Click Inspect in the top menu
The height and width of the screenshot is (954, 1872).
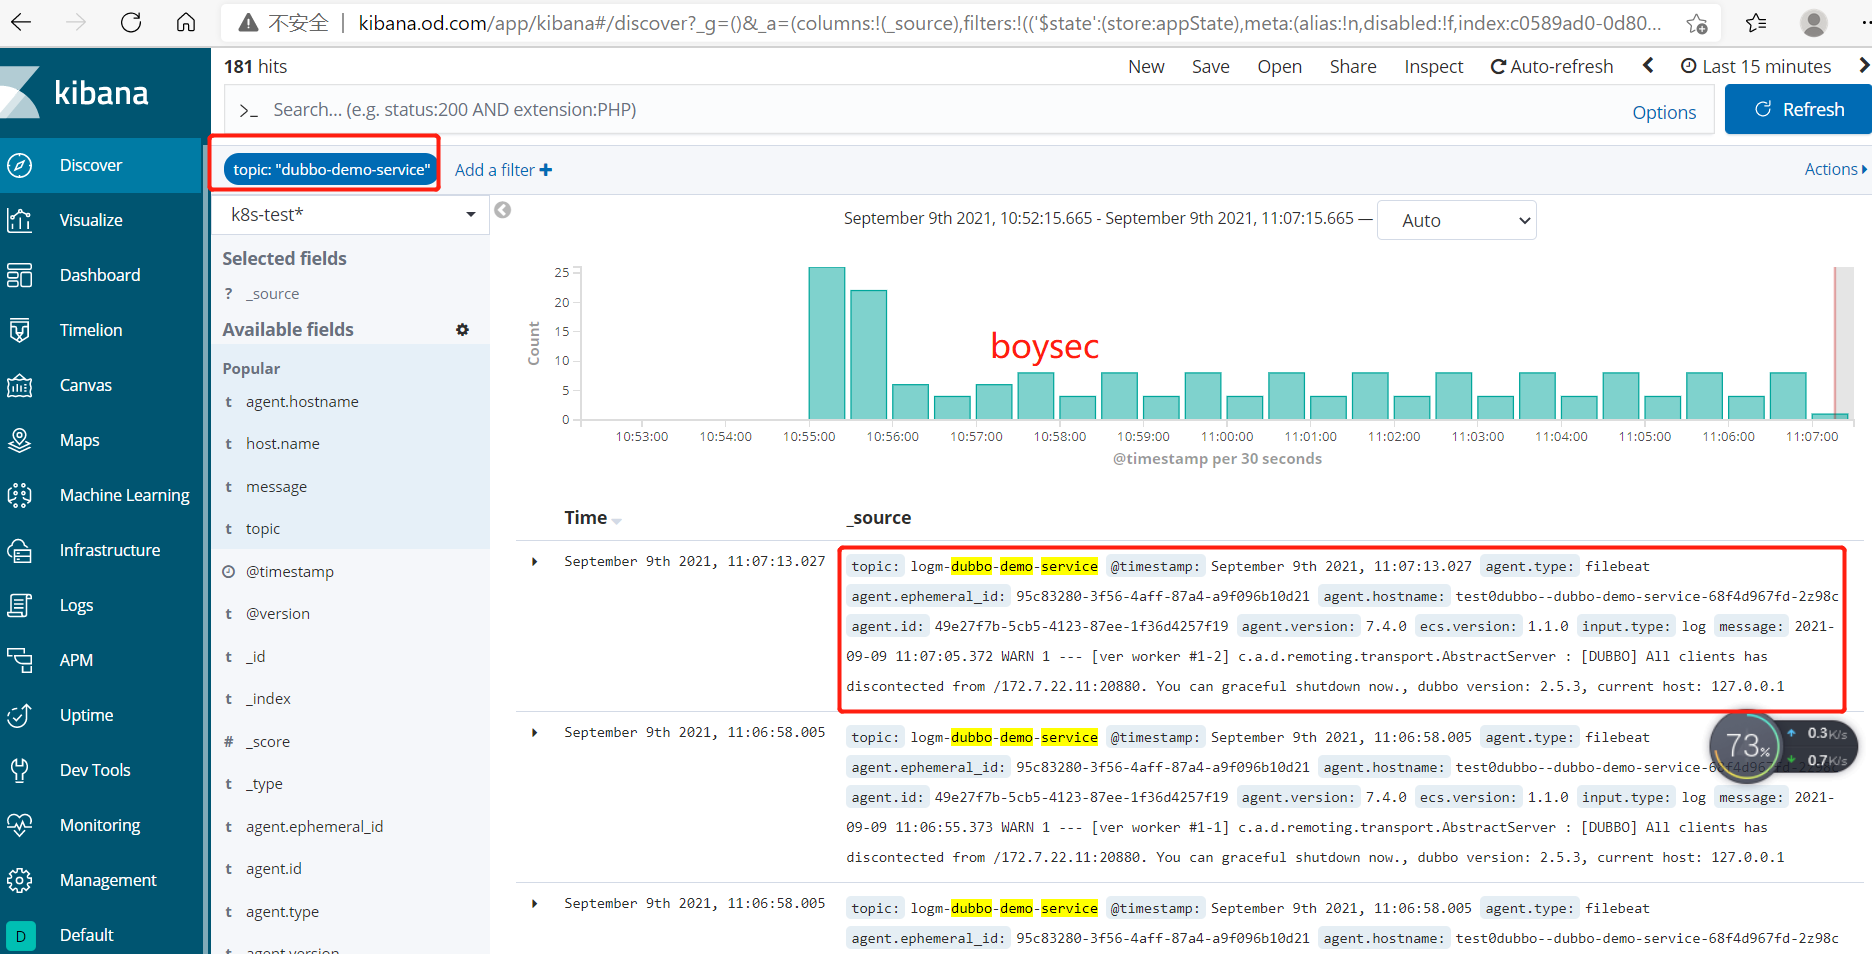(1433, 66)
